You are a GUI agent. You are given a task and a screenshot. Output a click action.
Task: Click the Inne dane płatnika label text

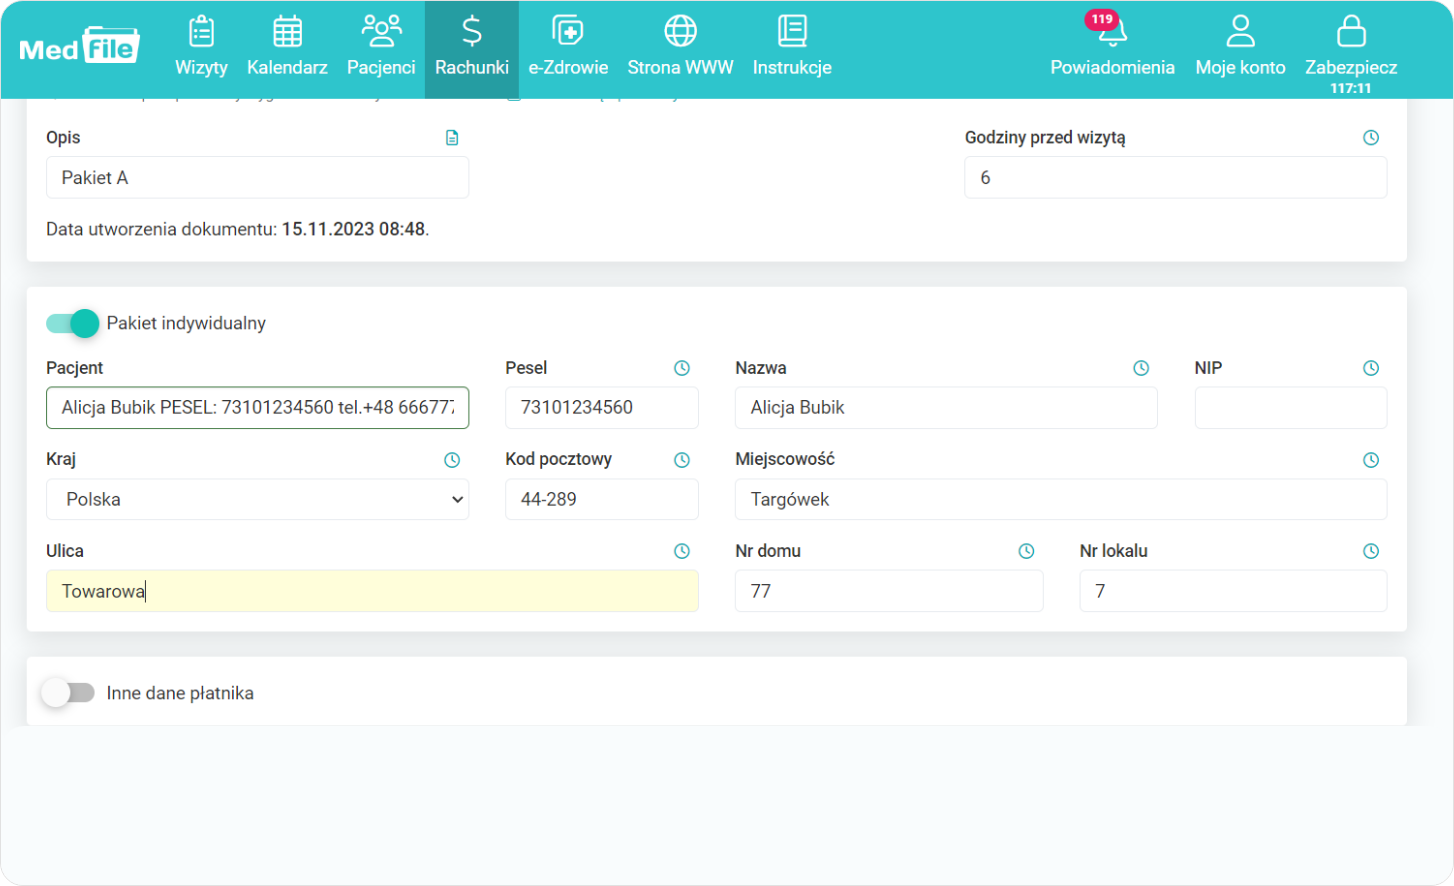click(x=180, y=693)
